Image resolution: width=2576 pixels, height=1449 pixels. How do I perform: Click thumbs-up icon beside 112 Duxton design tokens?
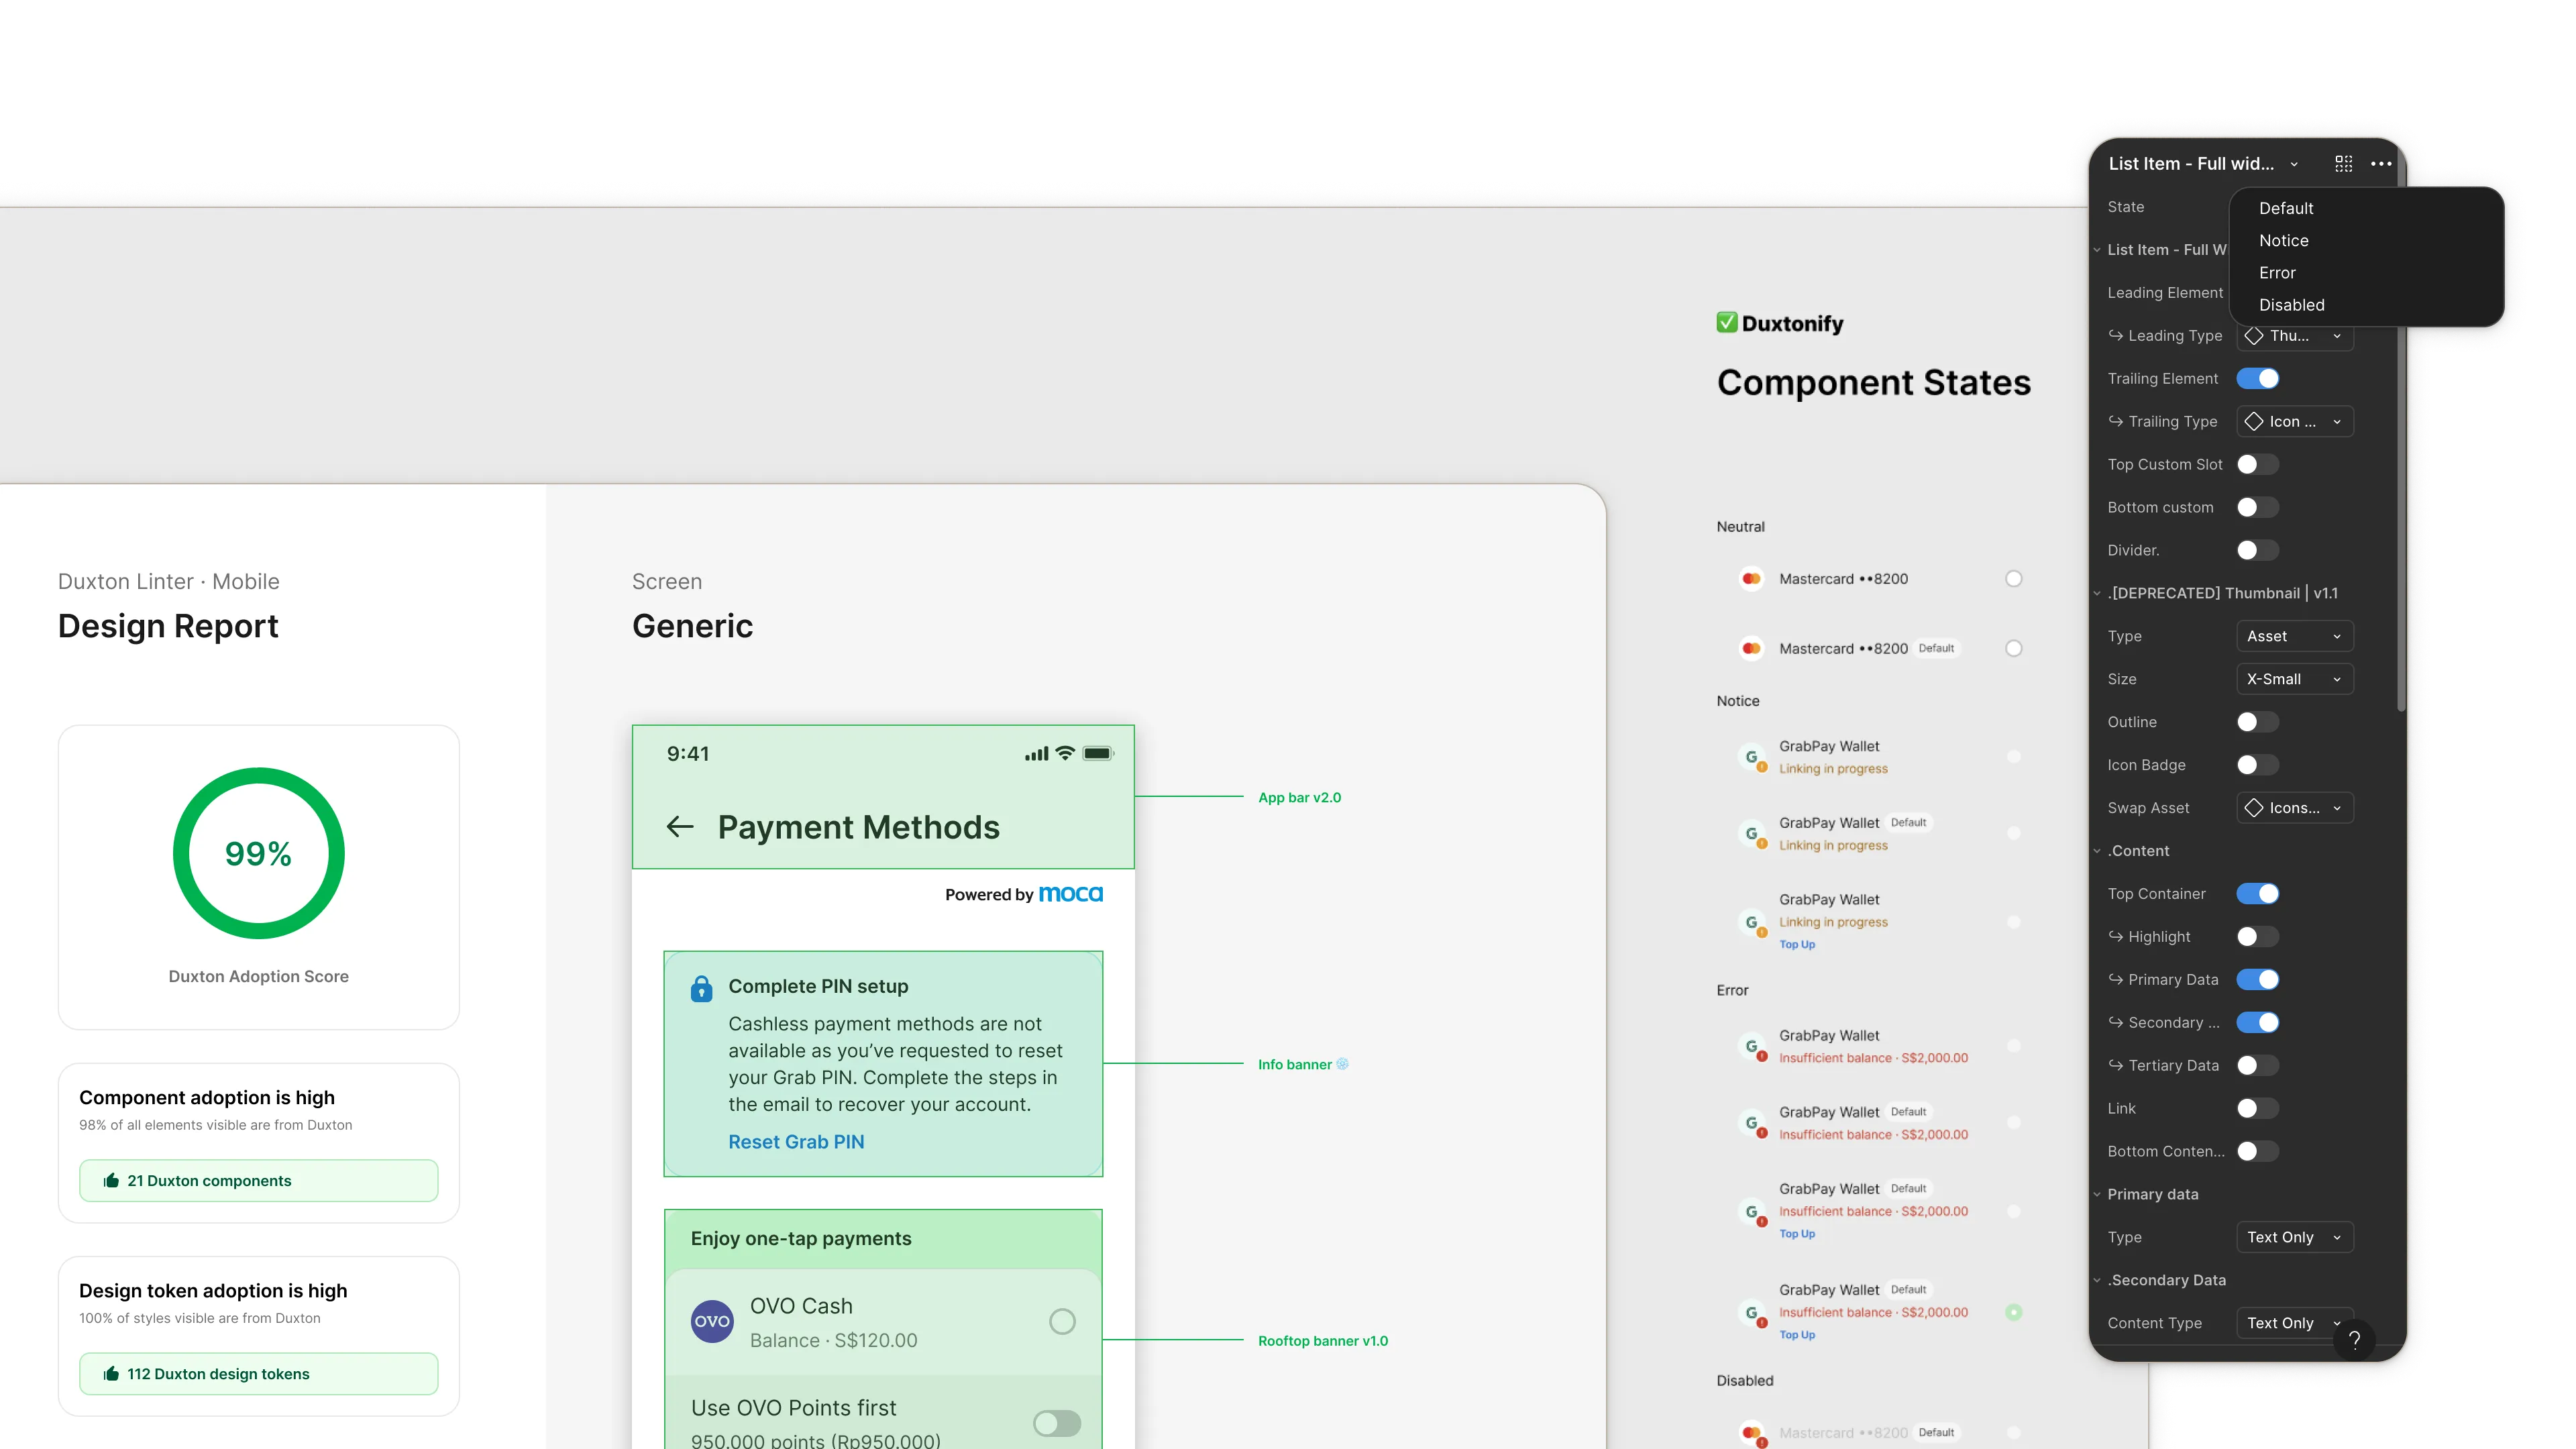pyautogui.click(x=111, y=1373)
